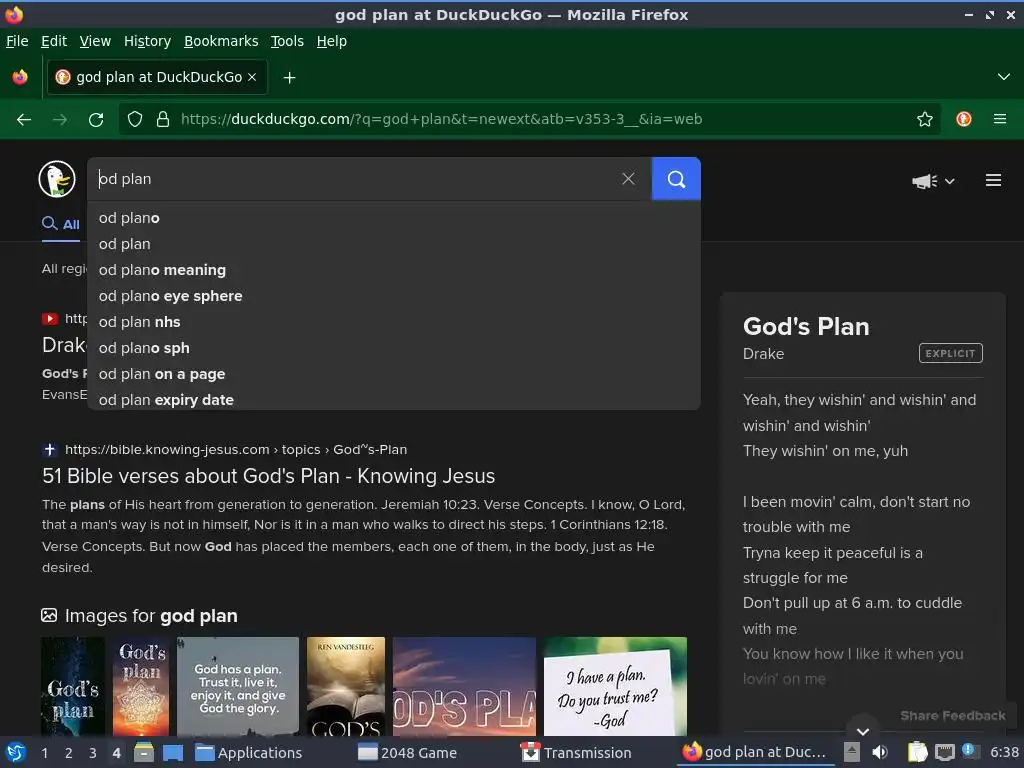Close the god plan DuckDuckGo tab
Viewport: 1024px width, 768px height.
(252, 77)
